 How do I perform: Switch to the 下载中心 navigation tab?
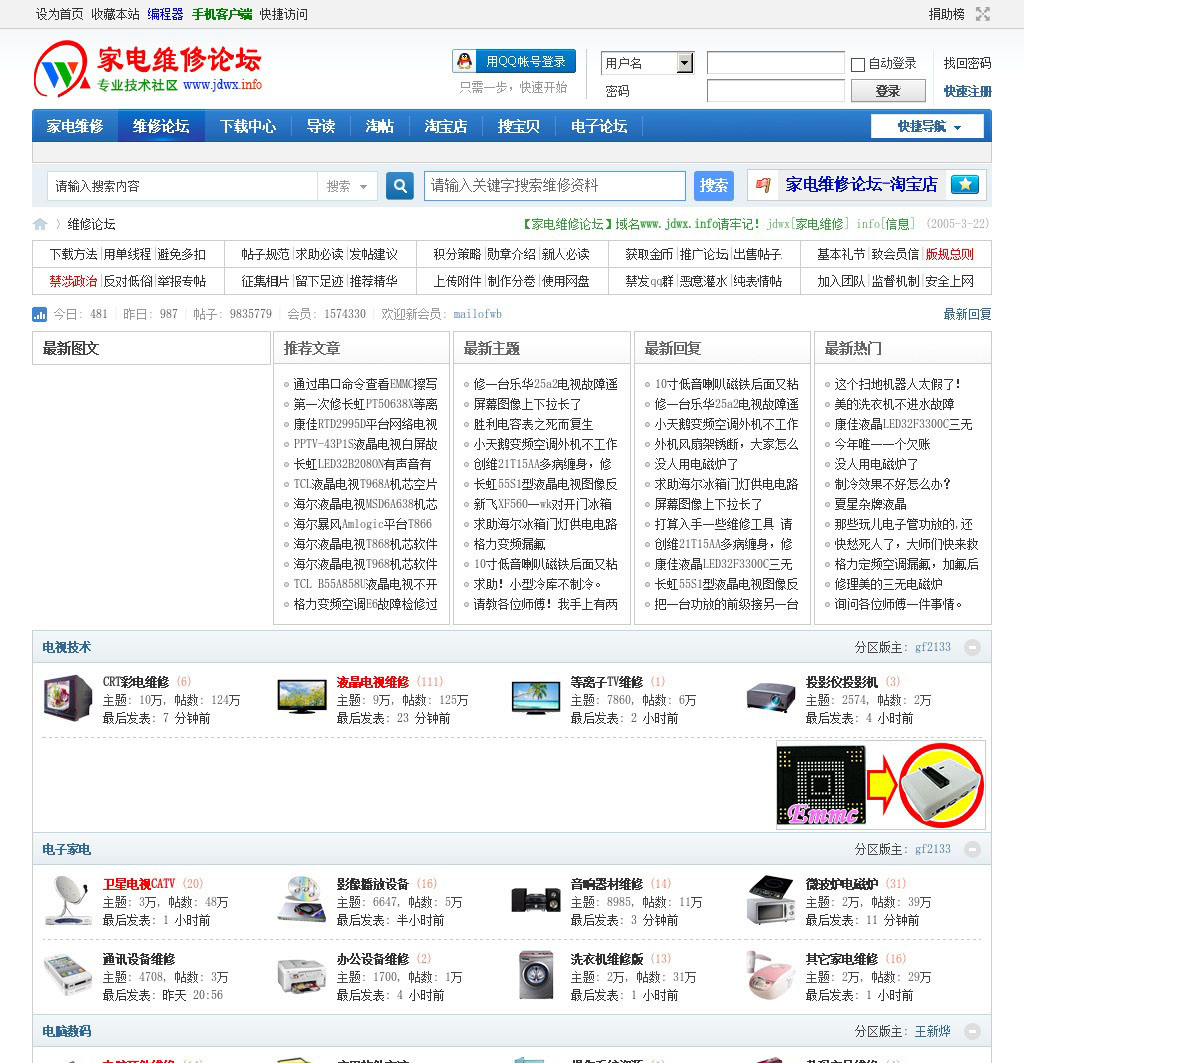click(x=248, y=127)
